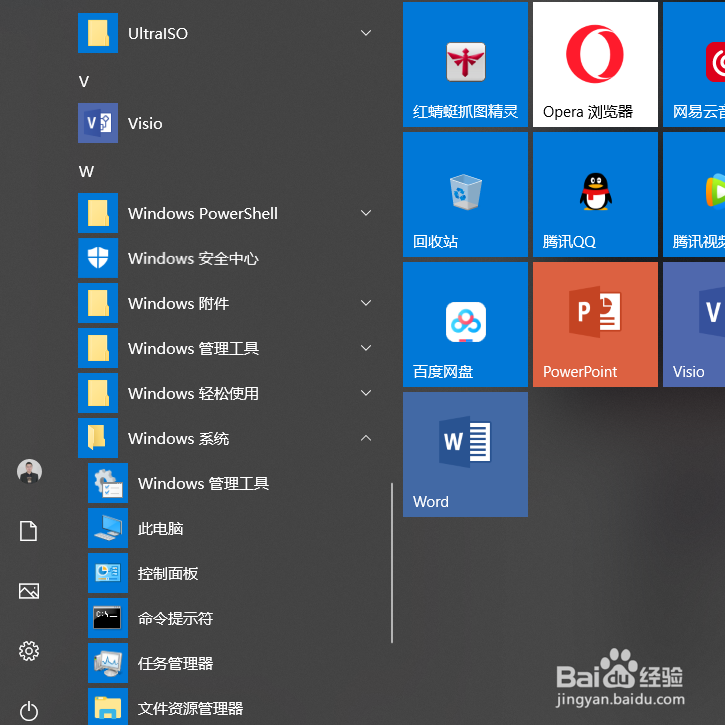Open Documents from the sidebar page icon
The image size is (725, 725).
point(29,531)
